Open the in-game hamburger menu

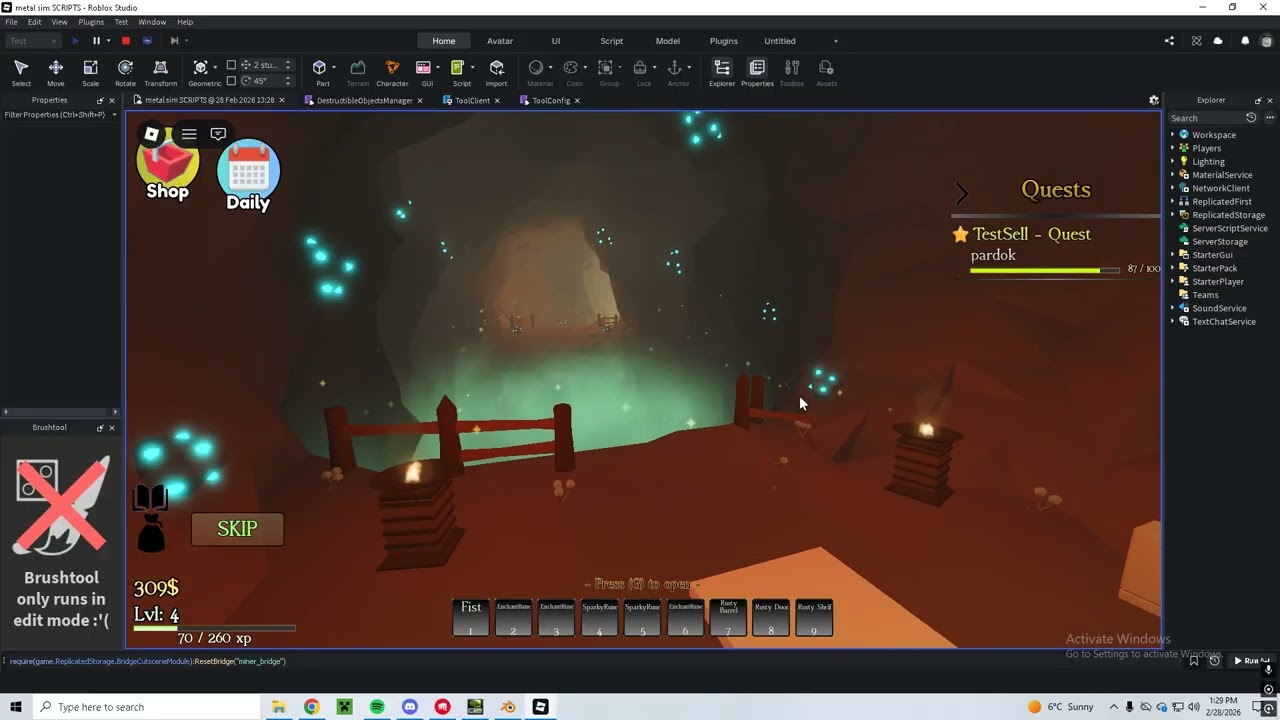click(x=189, y=134)
